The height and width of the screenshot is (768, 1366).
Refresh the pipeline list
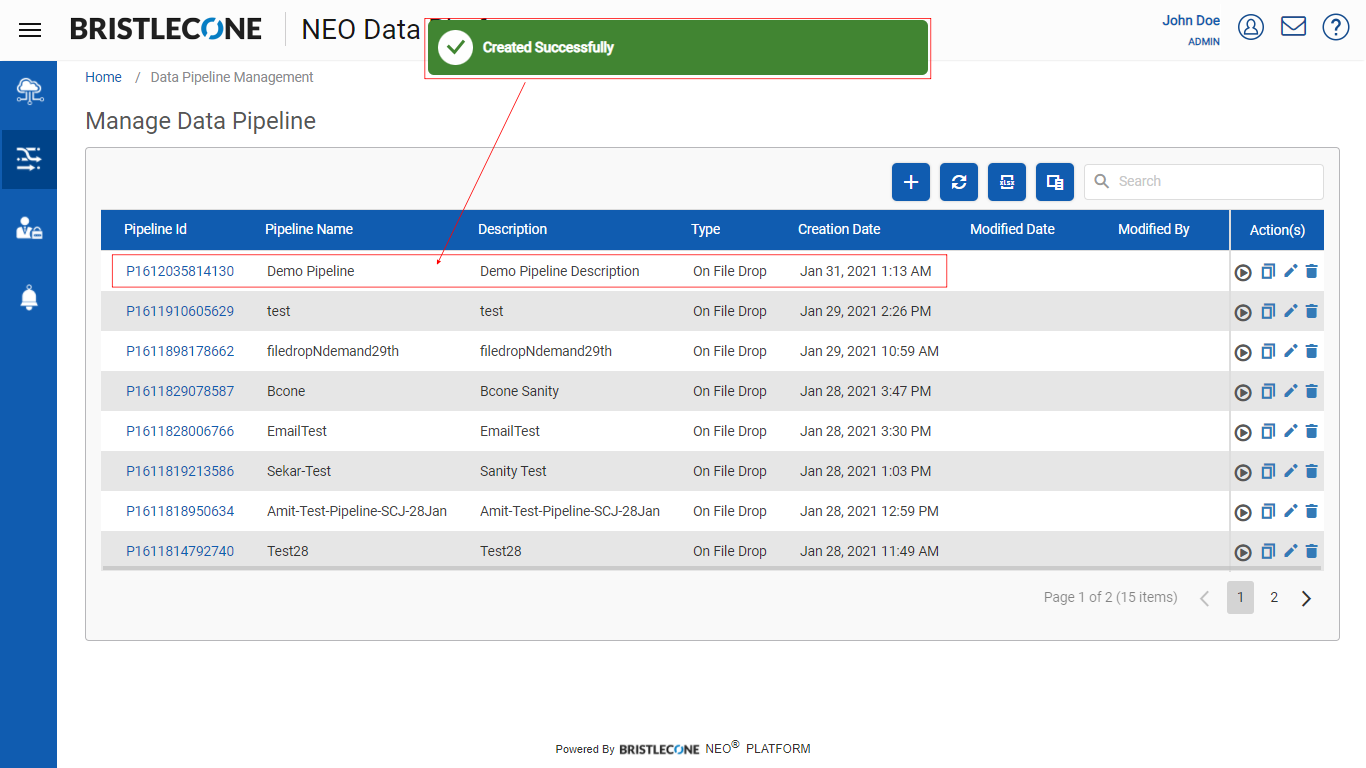click(x=959, y=182)
